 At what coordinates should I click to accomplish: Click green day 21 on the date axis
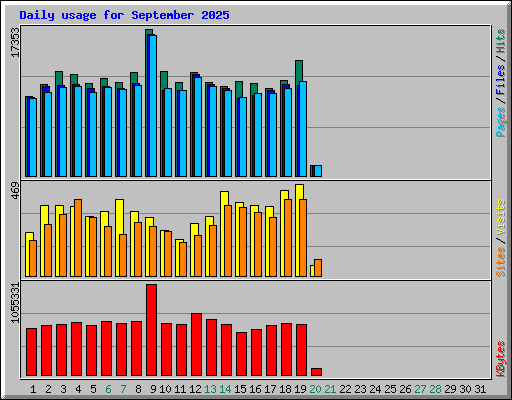[330, 389]
